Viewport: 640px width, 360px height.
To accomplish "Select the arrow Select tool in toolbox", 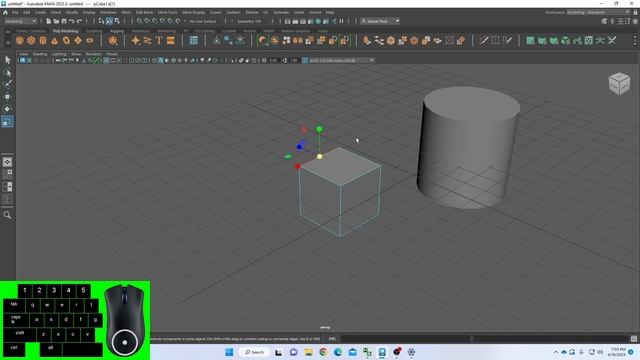I will pyautogui.click(x=7, y=60).
